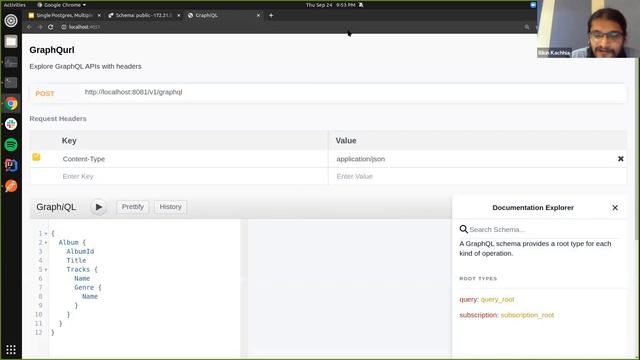
Task: Launch Chrome from the dock
Action: tap(11, 104)
